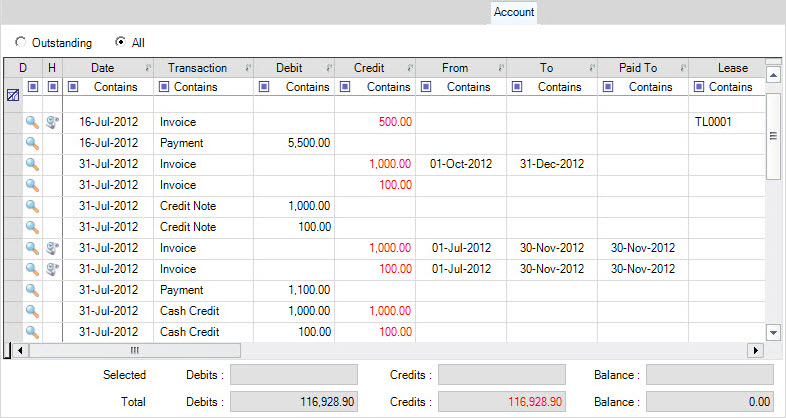The width and height of the screenshot is (786, 418).
Task: Click the clear-filter icon at left of filter row
Action: click(13, 94)
